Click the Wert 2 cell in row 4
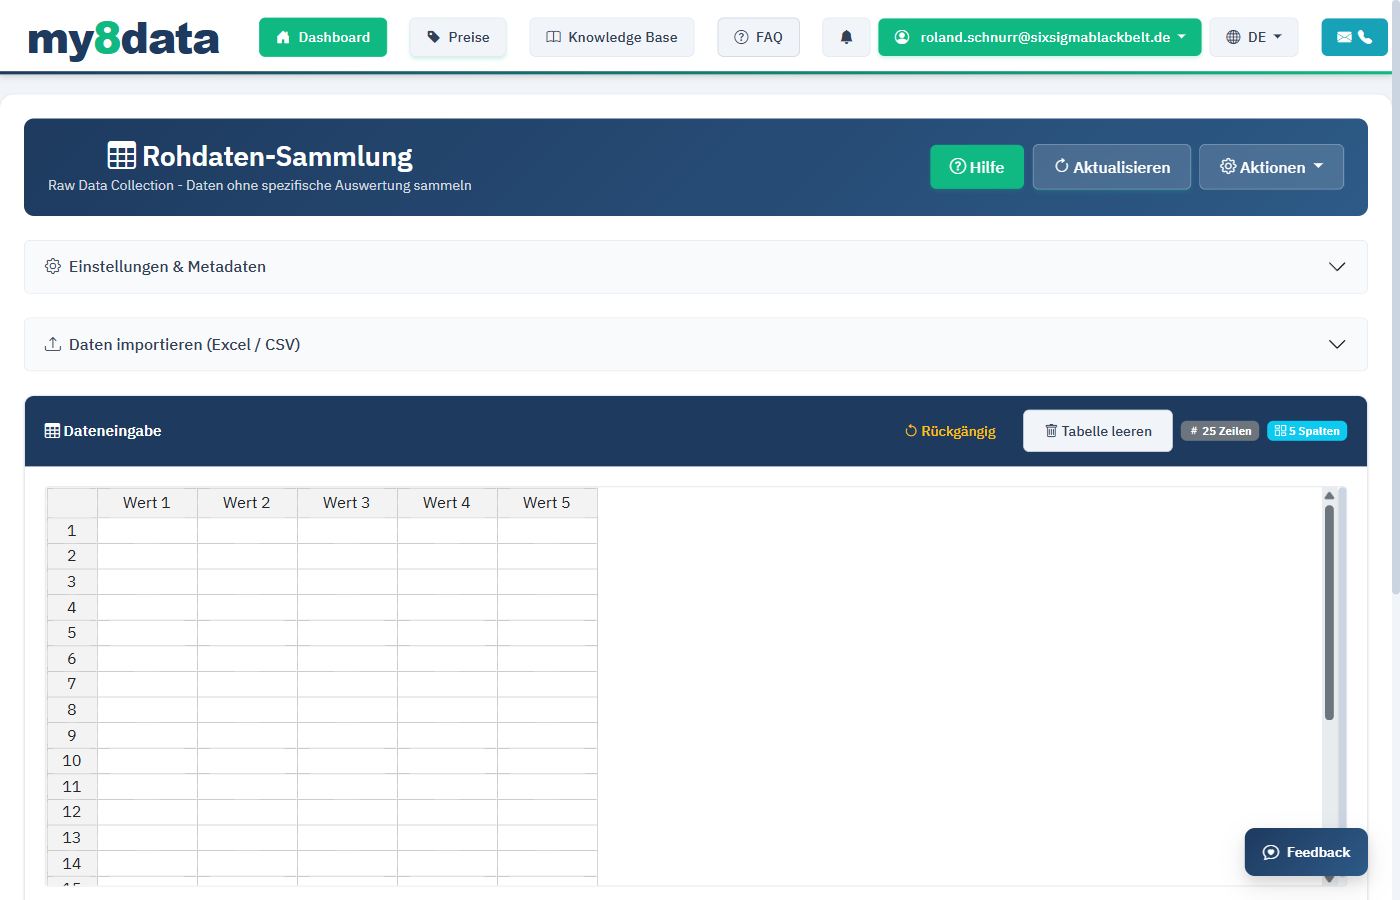The height and width of the screenshot is (900, 1400). (247, 608)
